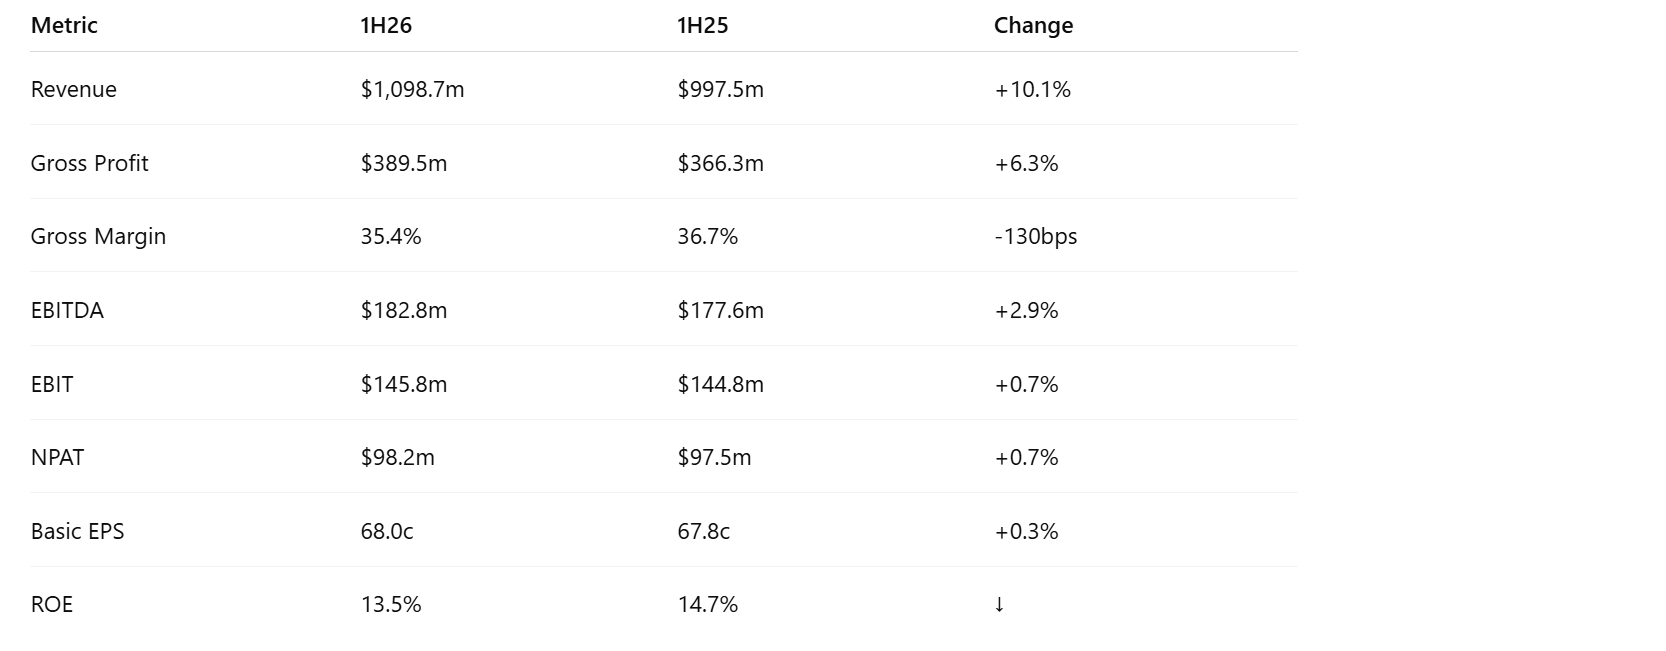This screenshot has height=651, width=1666.
Task: Click the Gross Margin row label
Action: pyautogui.click(x=98, y=237)
